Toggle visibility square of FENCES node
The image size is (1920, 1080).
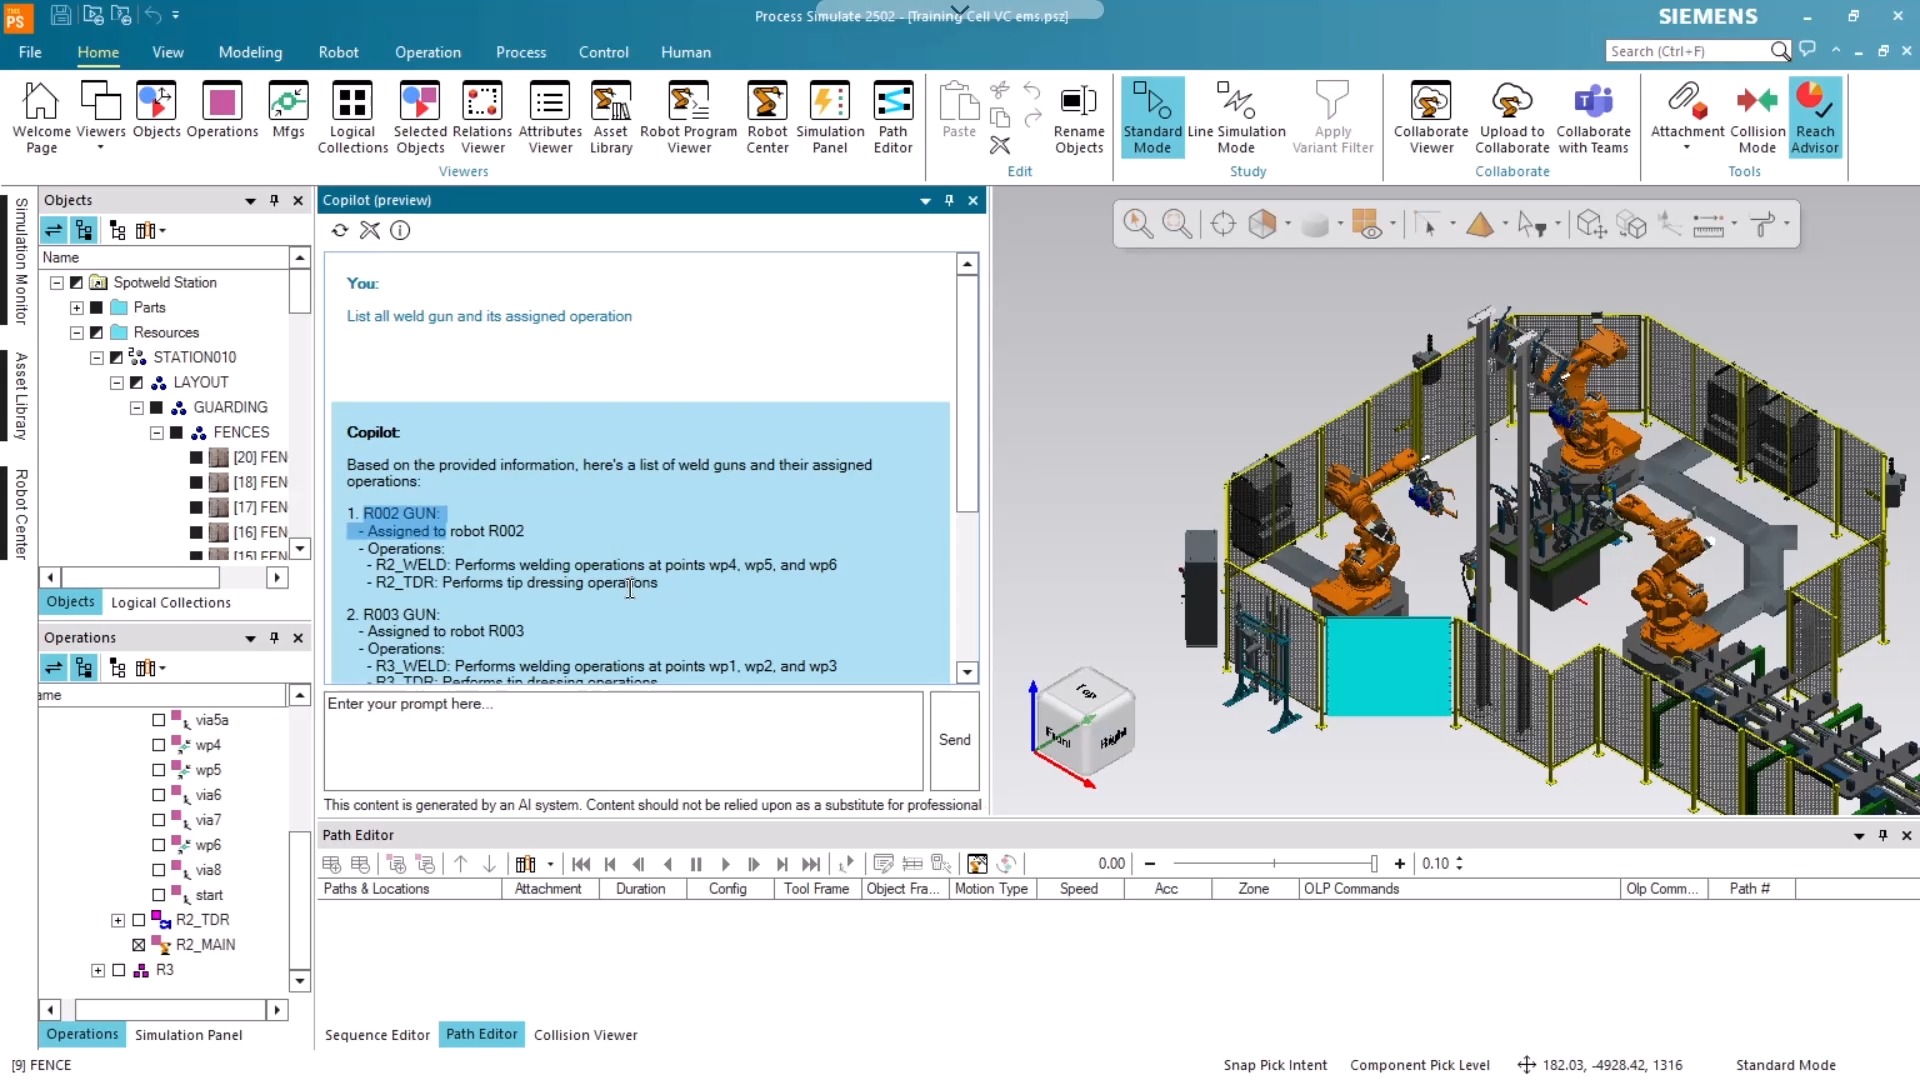[x=176, y=433]
